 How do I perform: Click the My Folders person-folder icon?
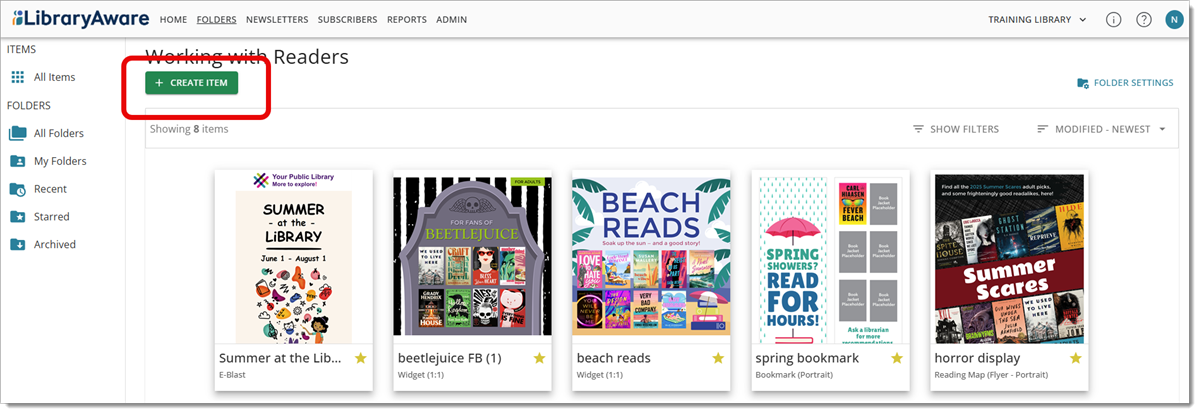click(x=18, y=161)
